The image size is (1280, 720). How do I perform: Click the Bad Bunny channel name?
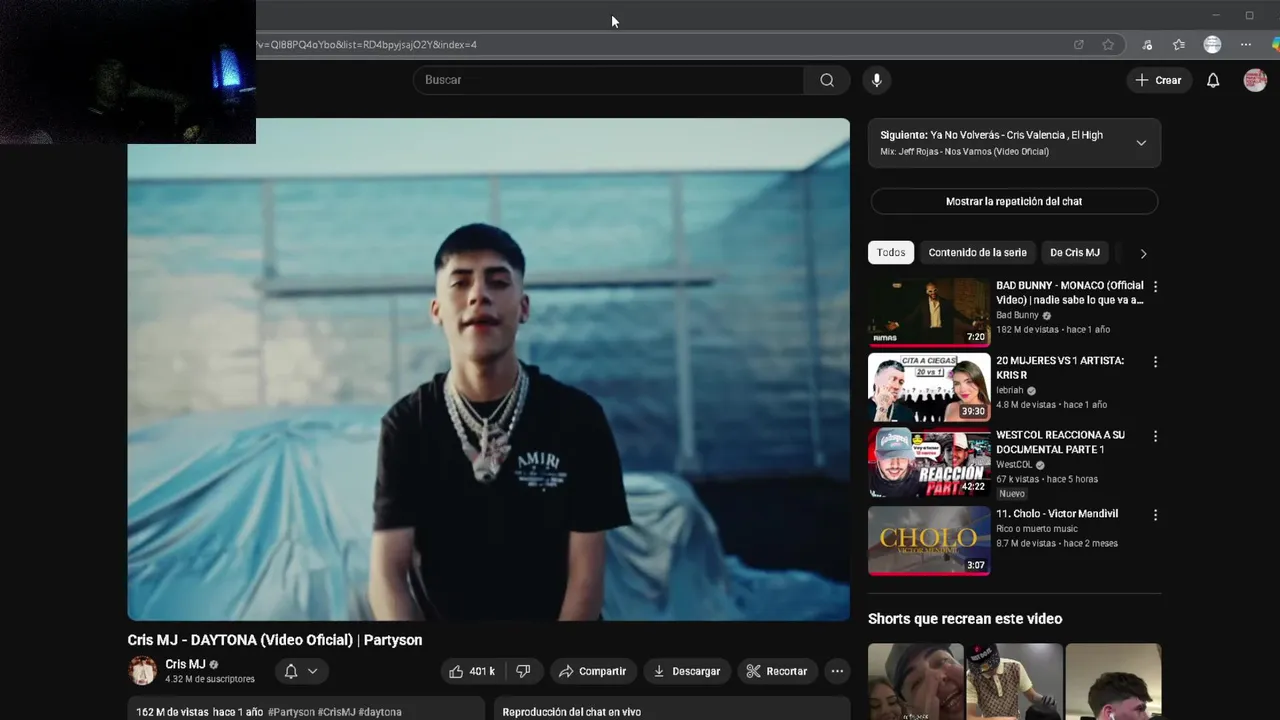(x=1017, y=315)
